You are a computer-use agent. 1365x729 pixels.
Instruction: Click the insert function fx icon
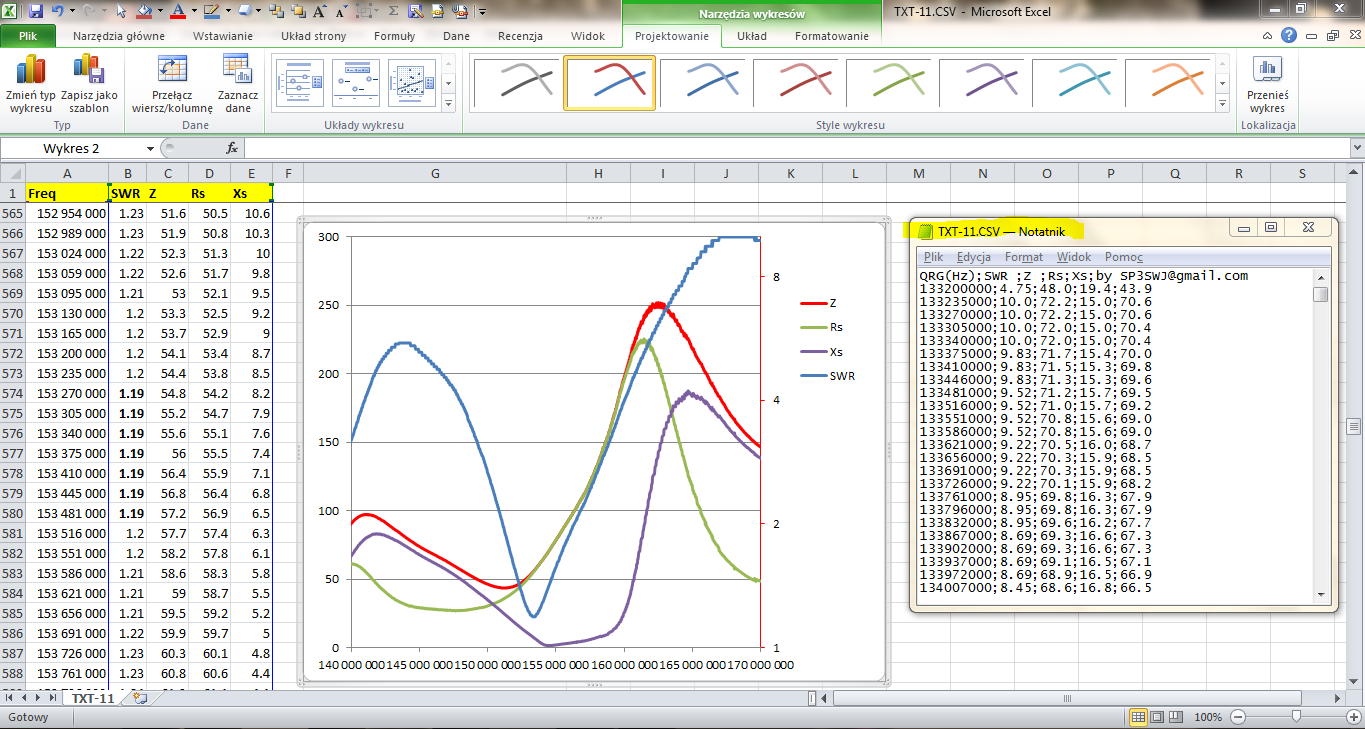tap(232, 148)
